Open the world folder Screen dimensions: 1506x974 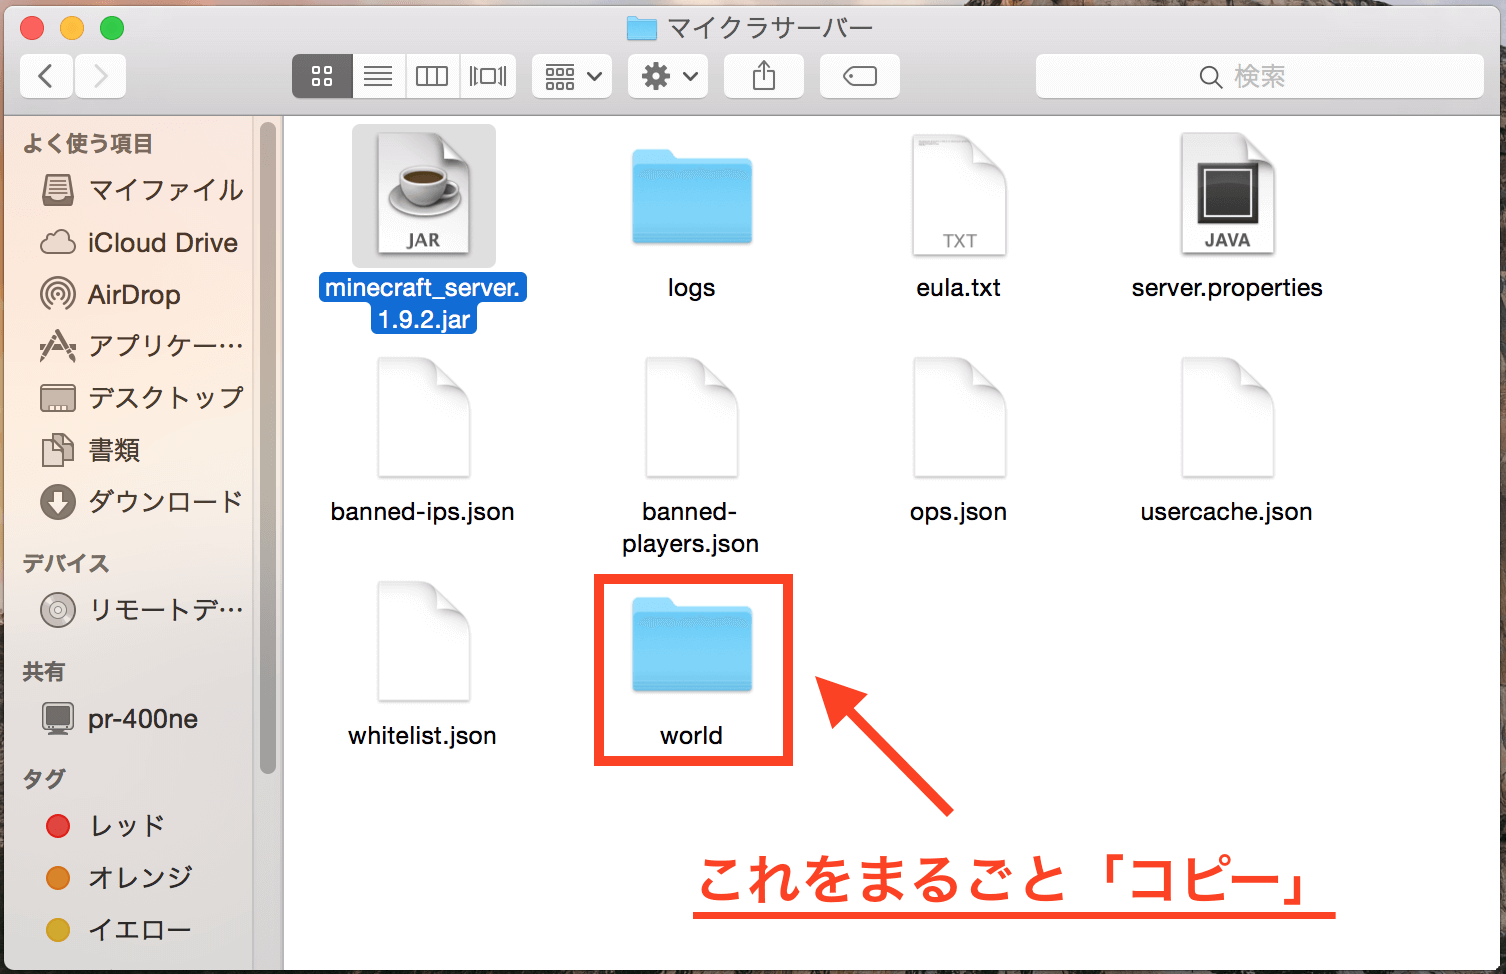point(692,647)
